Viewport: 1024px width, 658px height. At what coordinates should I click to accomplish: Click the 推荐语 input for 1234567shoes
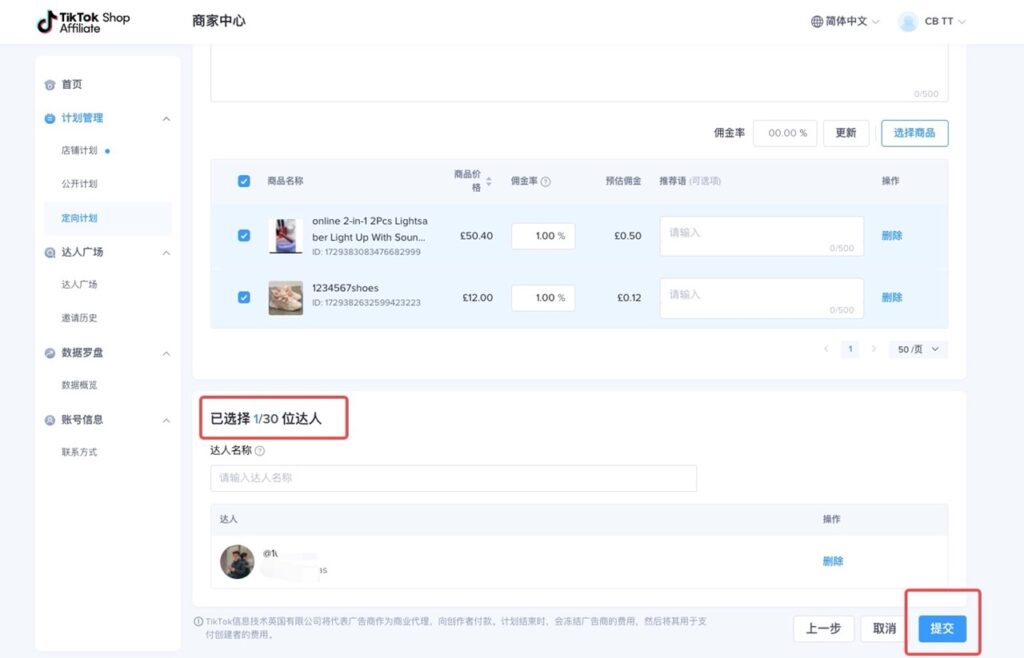click(761, 298)
